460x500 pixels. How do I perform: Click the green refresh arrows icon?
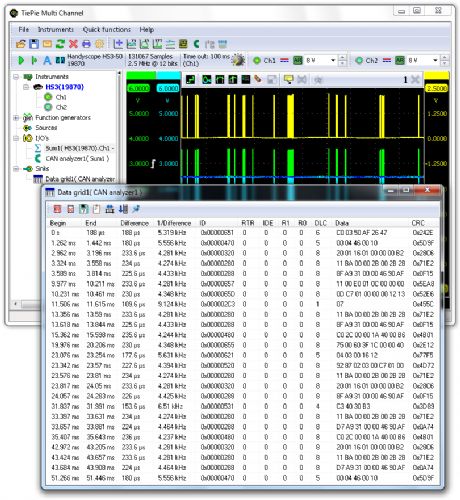tap(60, 44)
